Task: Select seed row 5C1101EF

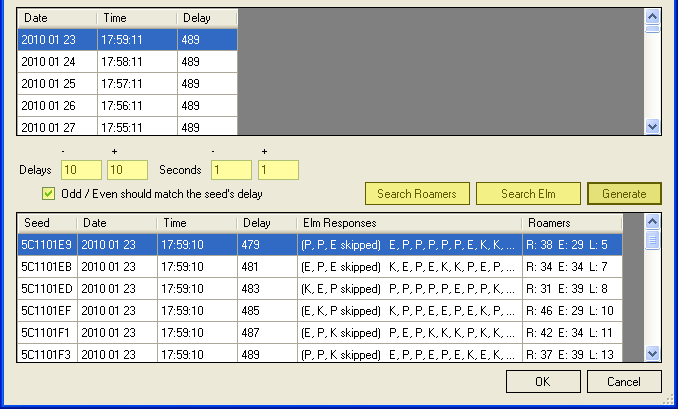Action: 47,311
